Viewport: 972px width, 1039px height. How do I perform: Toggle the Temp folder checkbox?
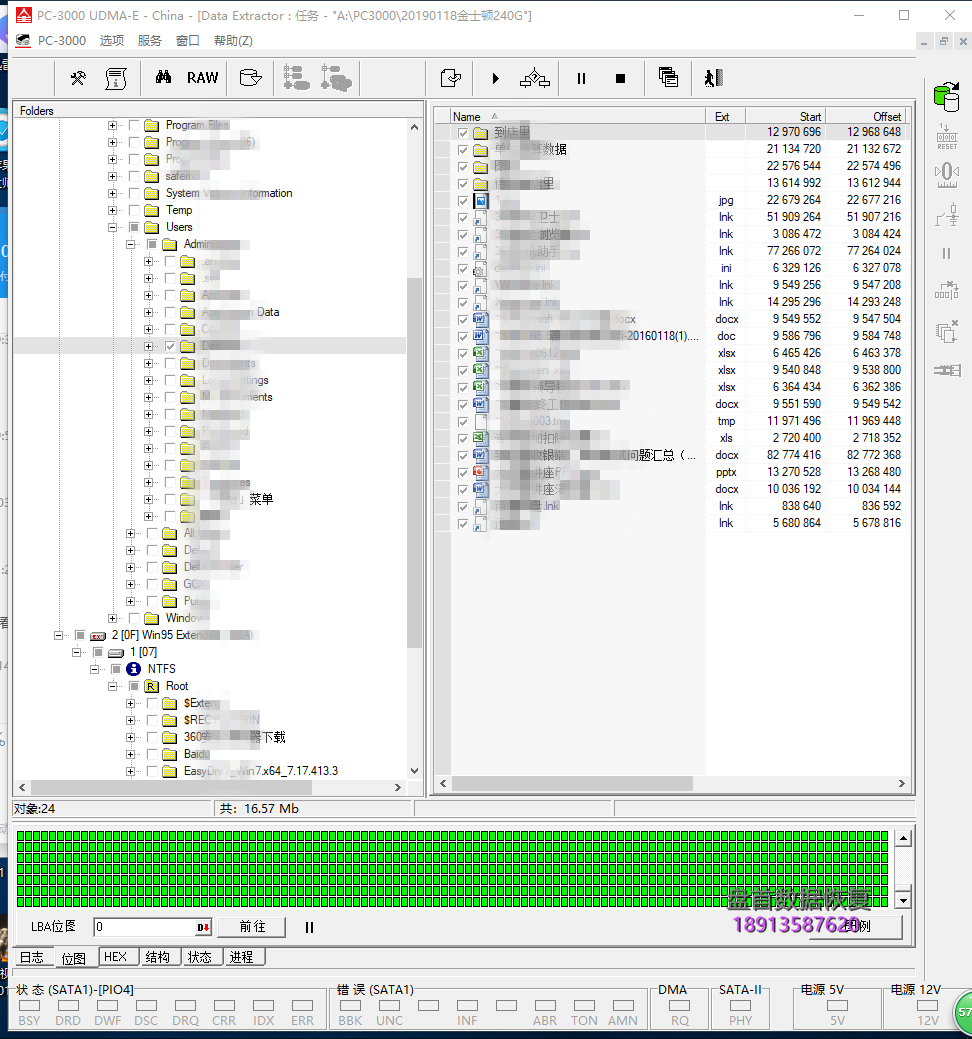[x=134, y=210]
